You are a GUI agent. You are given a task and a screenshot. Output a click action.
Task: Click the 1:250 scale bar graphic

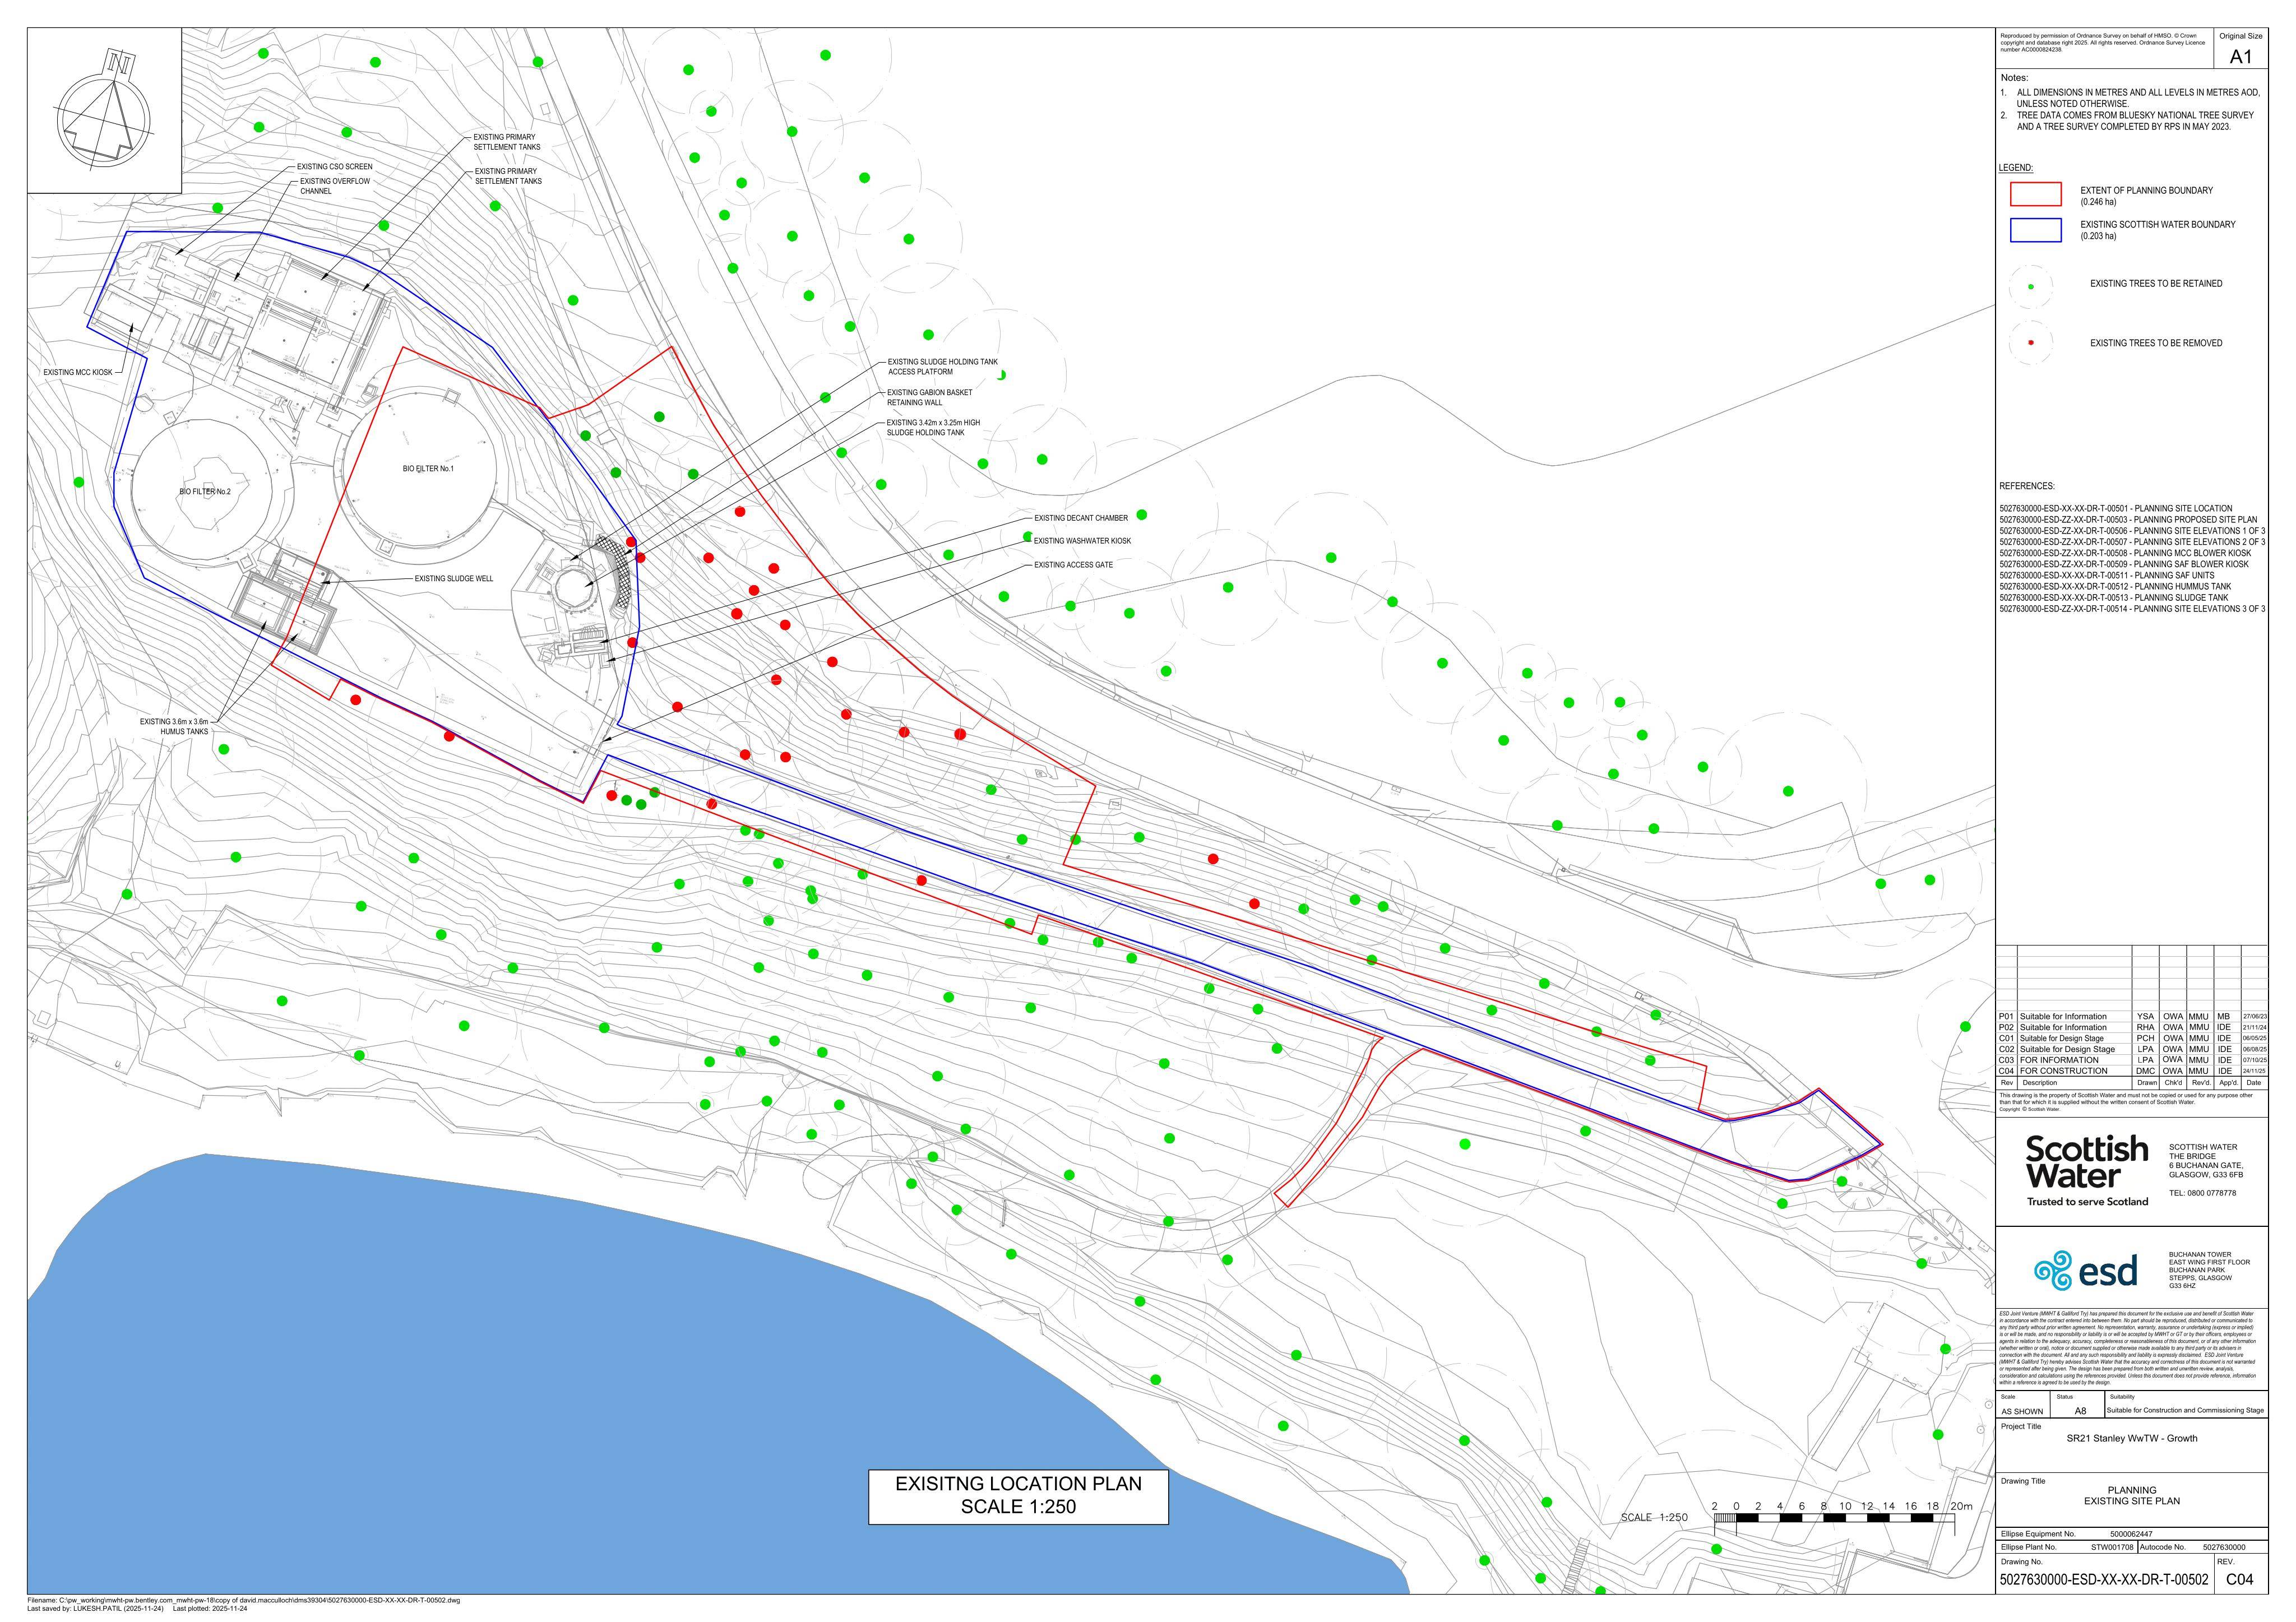pyautogui.click(x=1834, y=1518)
